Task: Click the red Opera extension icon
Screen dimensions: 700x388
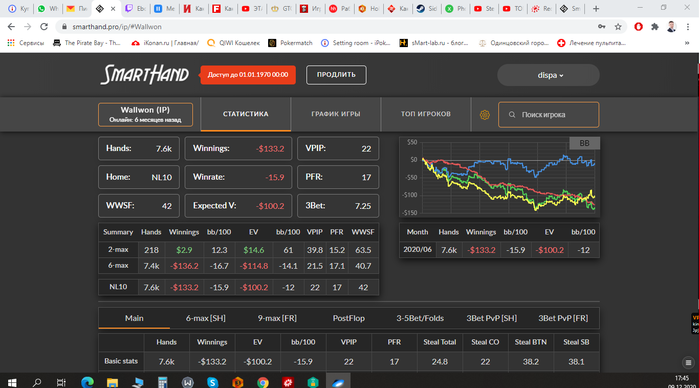Action: coord(638,27)
